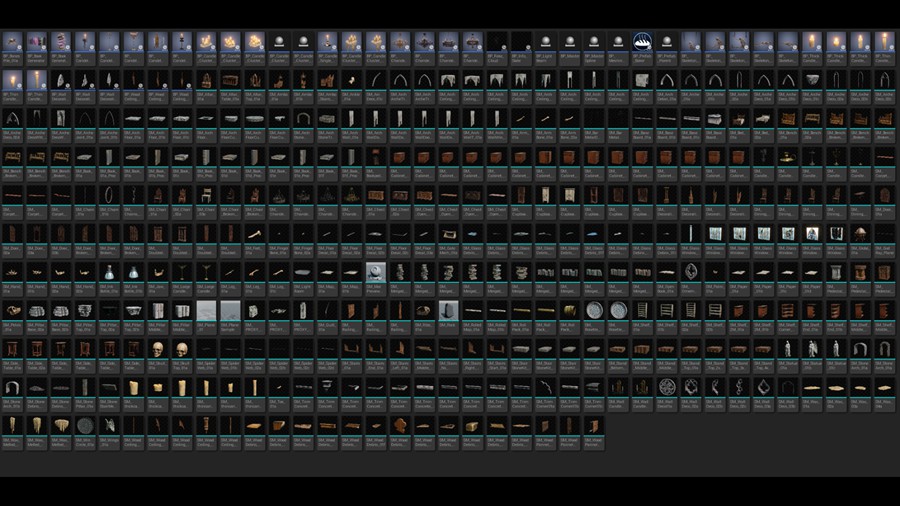Click the hanging chain ring thumbnail
Viewport: 900px width, 506px height.
coord(109,195)
